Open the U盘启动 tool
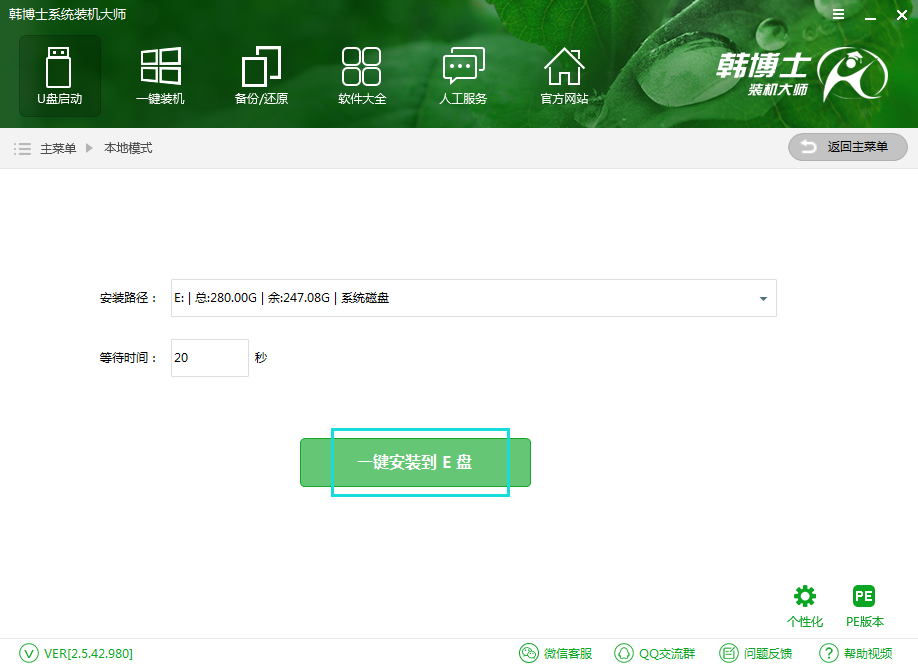Viewport: 918px width, 667px height. (x=59, y=75)
